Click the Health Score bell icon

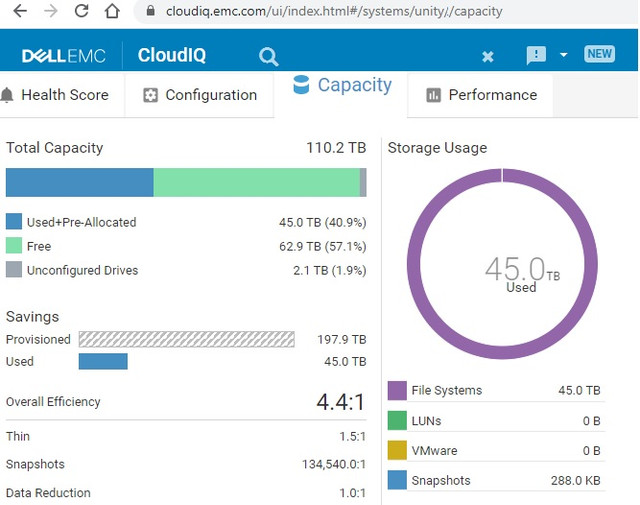[7, 95]
